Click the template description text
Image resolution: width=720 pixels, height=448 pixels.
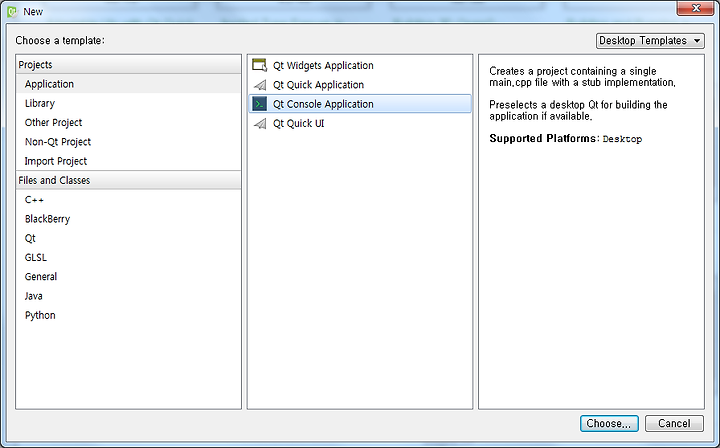point(582,94)
